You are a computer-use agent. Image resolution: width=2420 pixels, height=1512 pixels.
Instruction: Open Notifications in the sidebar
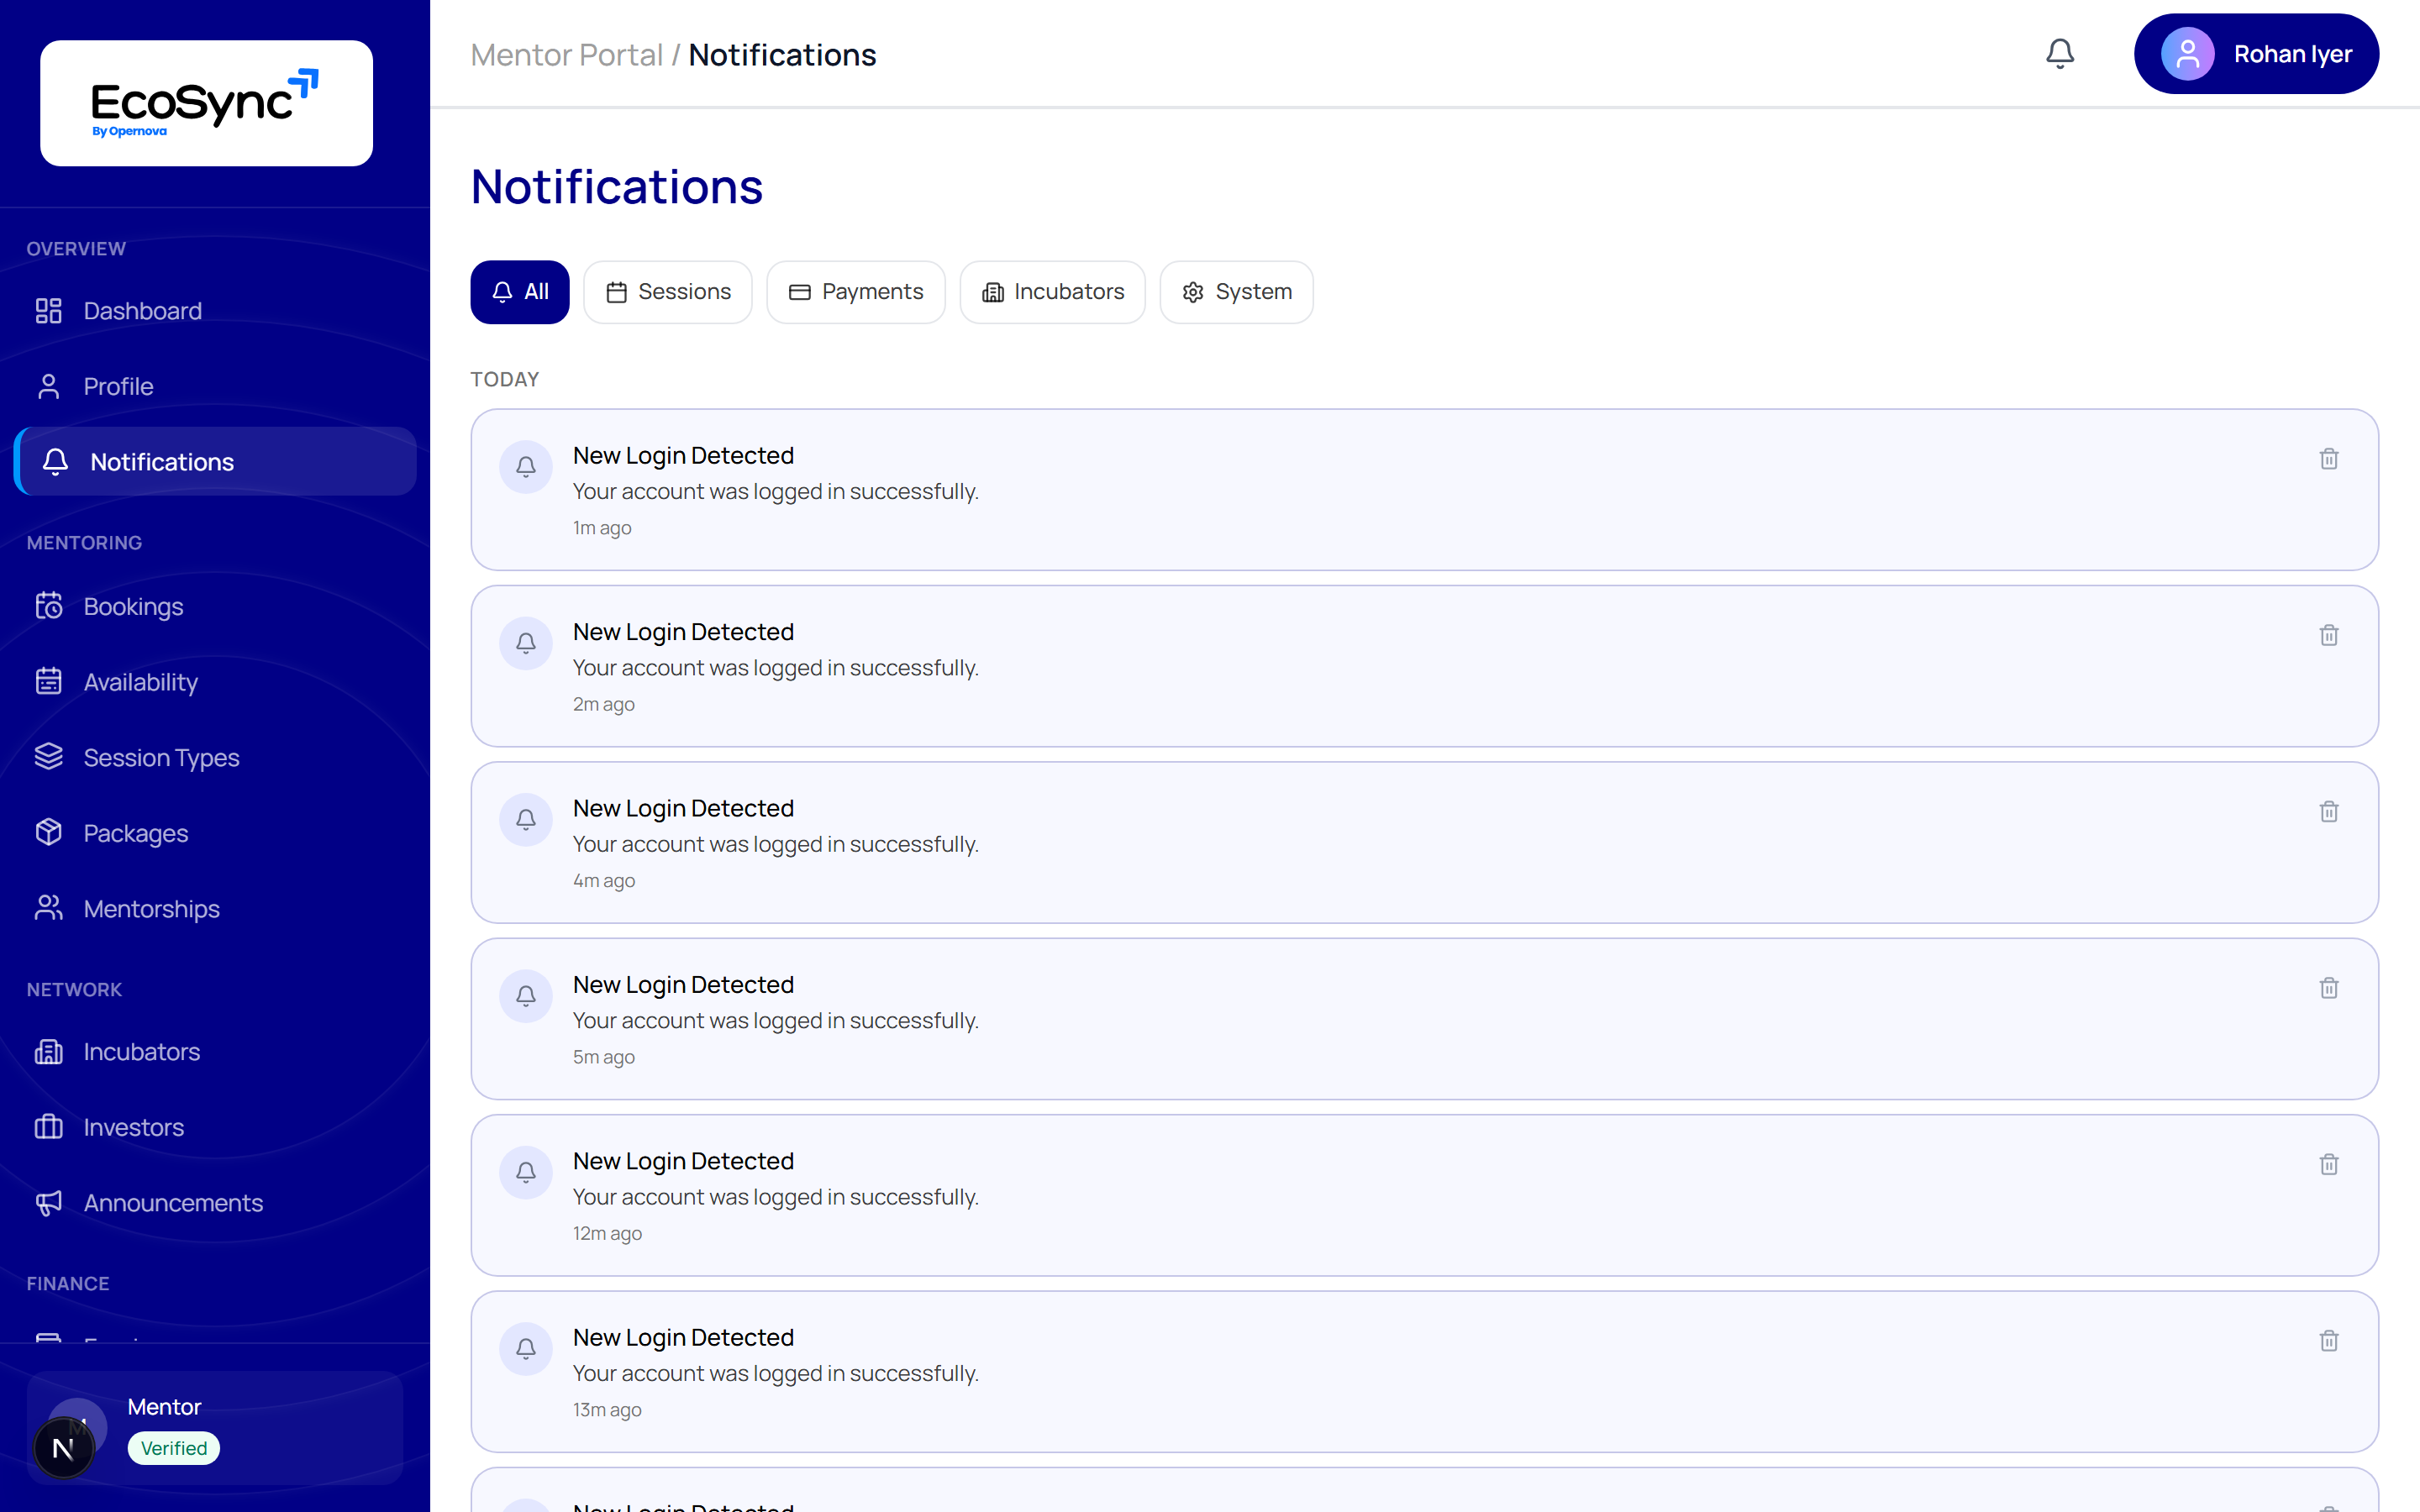pos(215,462)
